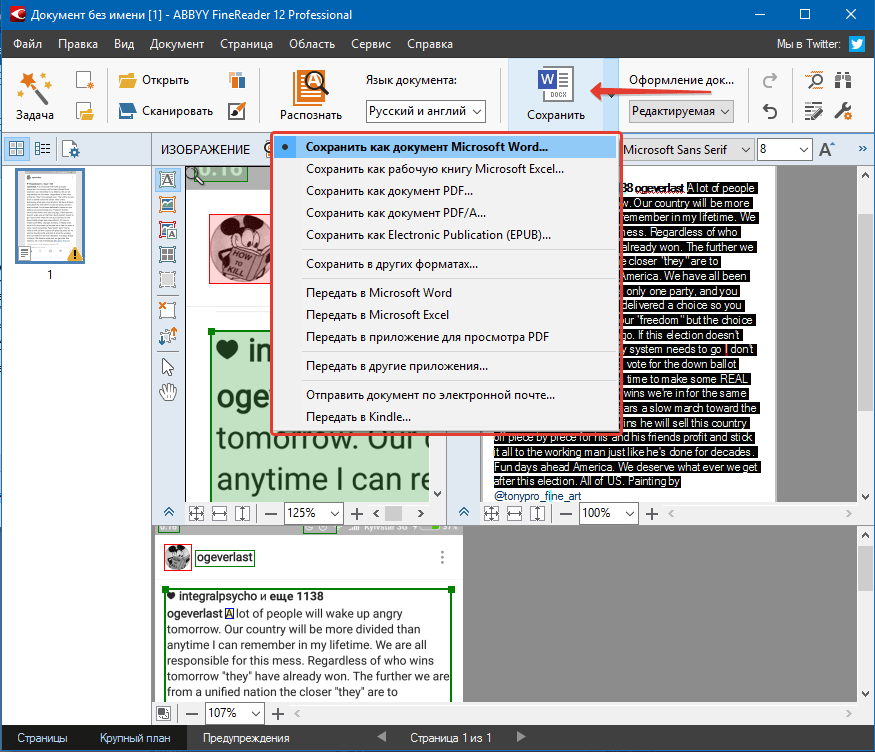The image size is (875, 752).
Task: Select the page 1 thumbnail
Action: [50, 216]
